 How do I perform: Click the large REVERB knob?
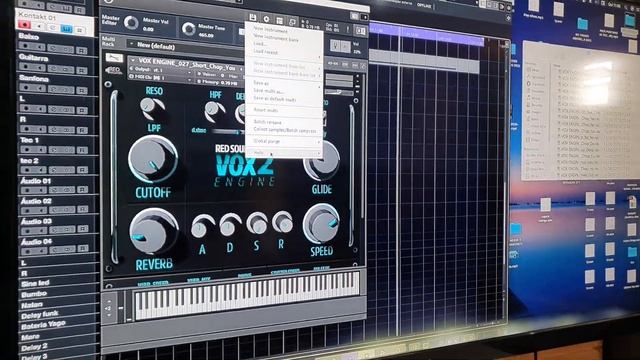pyautogui.click(x=153, y=232)
